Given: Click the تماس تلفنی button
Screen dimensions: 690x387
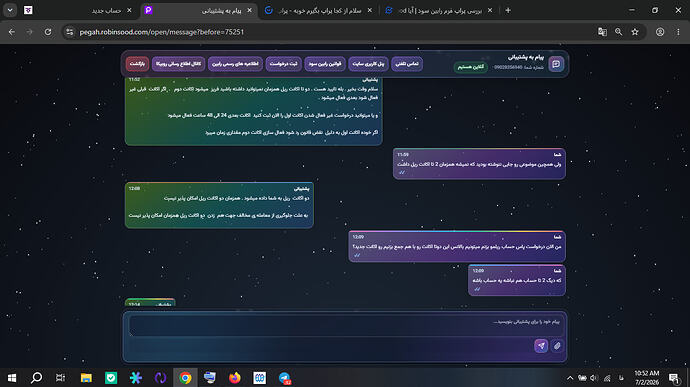Looking at the screenshot, I should 407,64.
